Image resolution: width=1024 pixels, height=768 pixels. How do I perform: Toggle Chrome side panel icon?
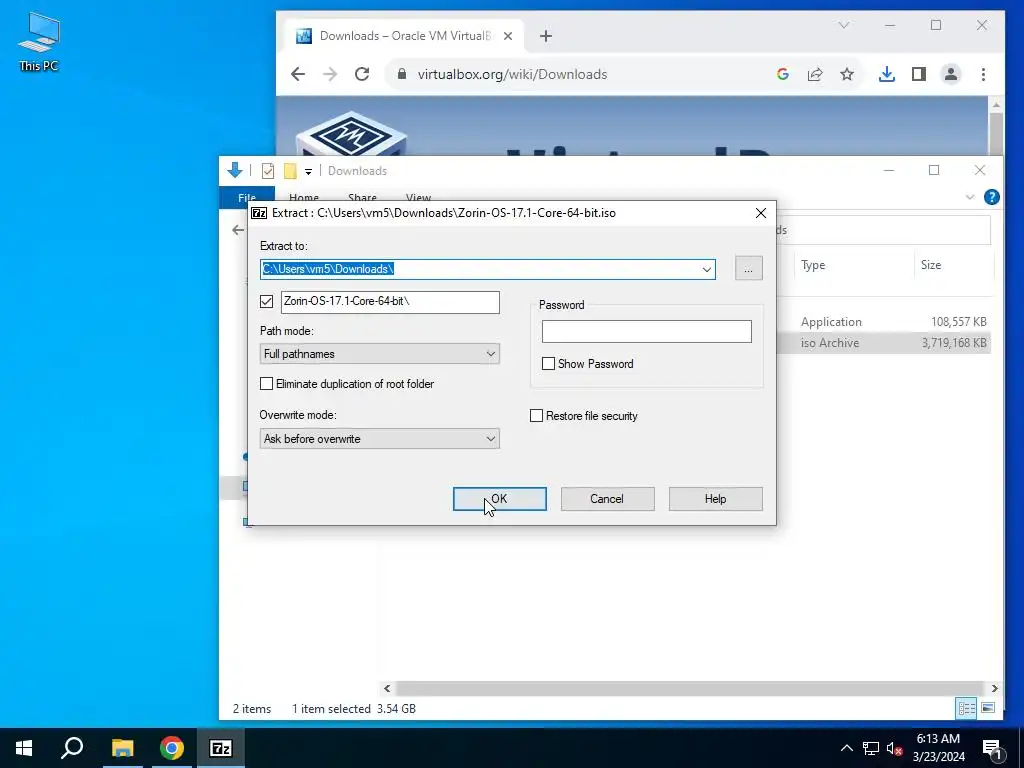(919, 74)
